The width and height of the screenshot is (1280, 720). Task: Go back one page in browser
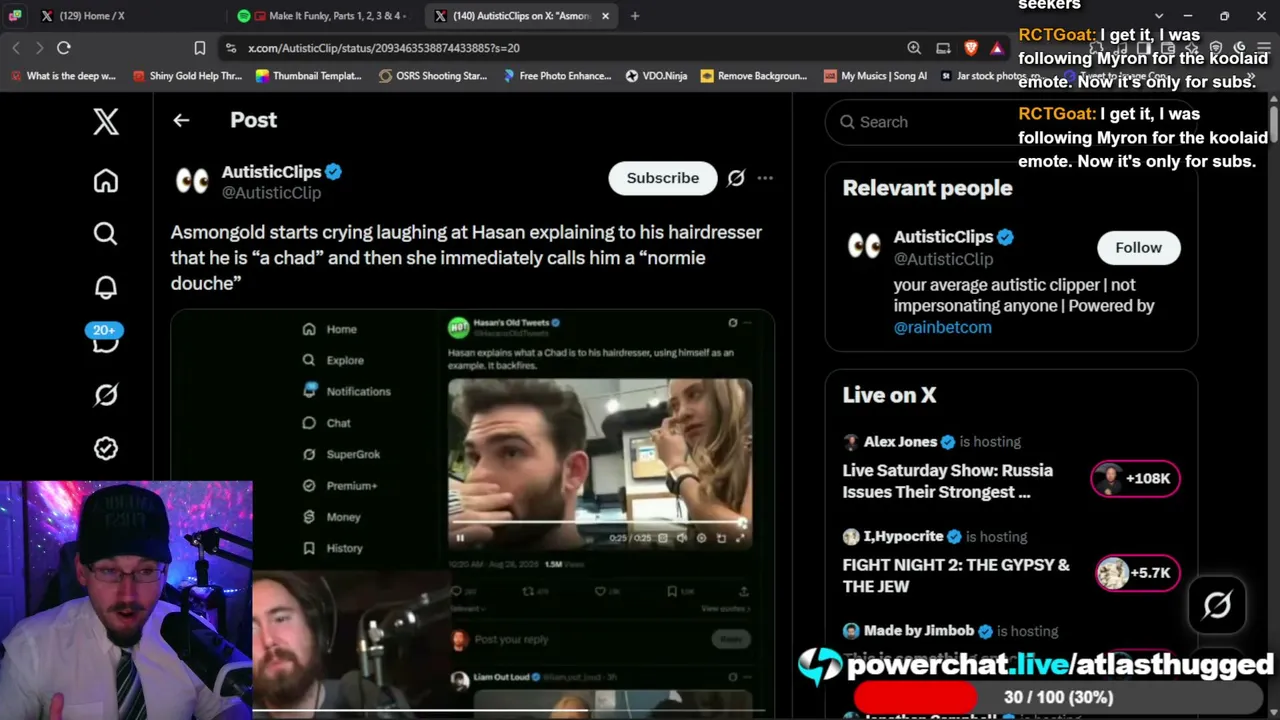coord(16,48)
